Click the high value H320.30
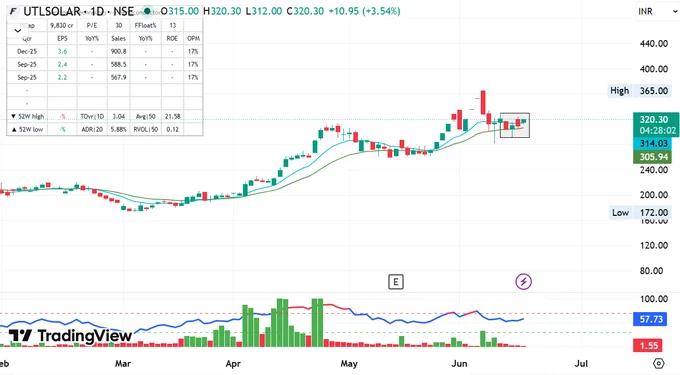This screenshot has height=375, width=680. tap(222, 11)
